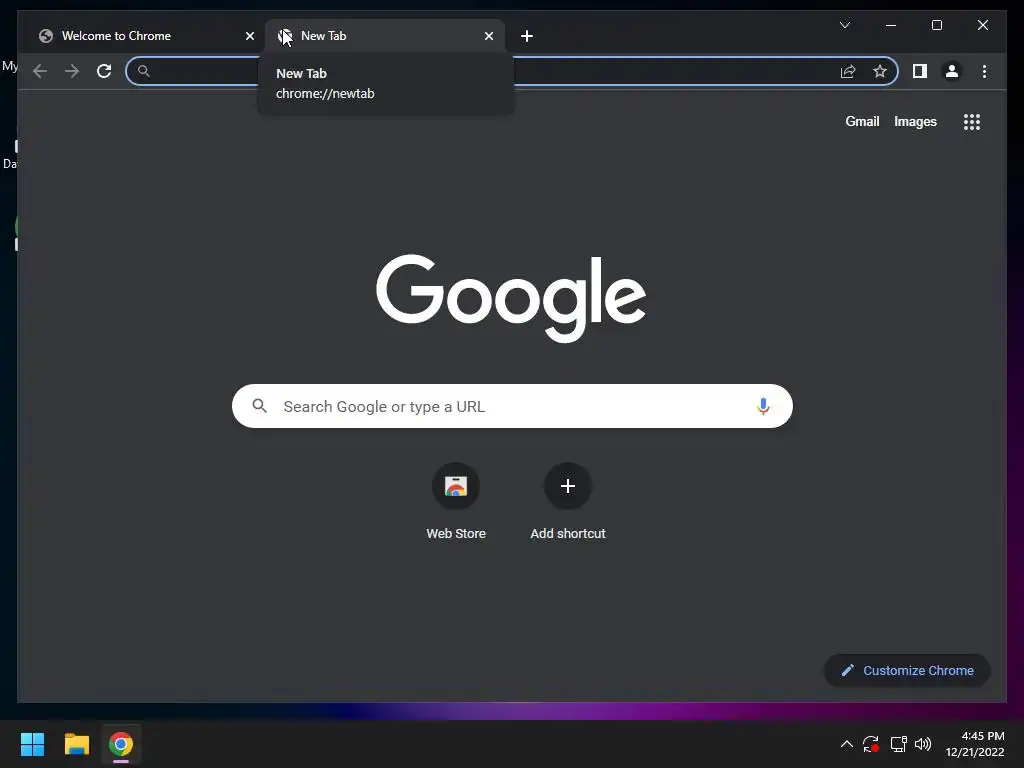Click Customize Chrome button
The width and height of the screenshot is (1024, 768).
coord(907,671)
